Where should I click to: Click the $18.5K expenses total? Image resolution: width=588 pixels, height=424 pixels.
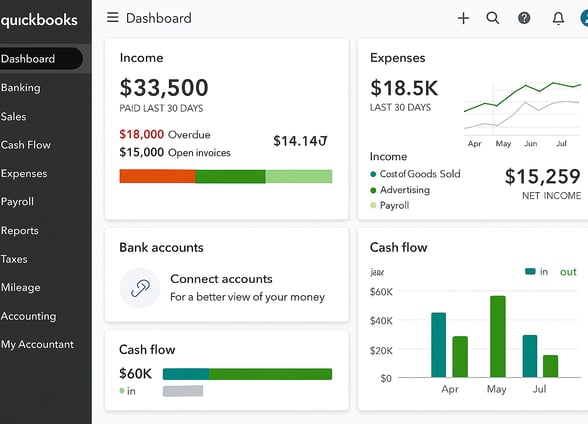(404, 88)
